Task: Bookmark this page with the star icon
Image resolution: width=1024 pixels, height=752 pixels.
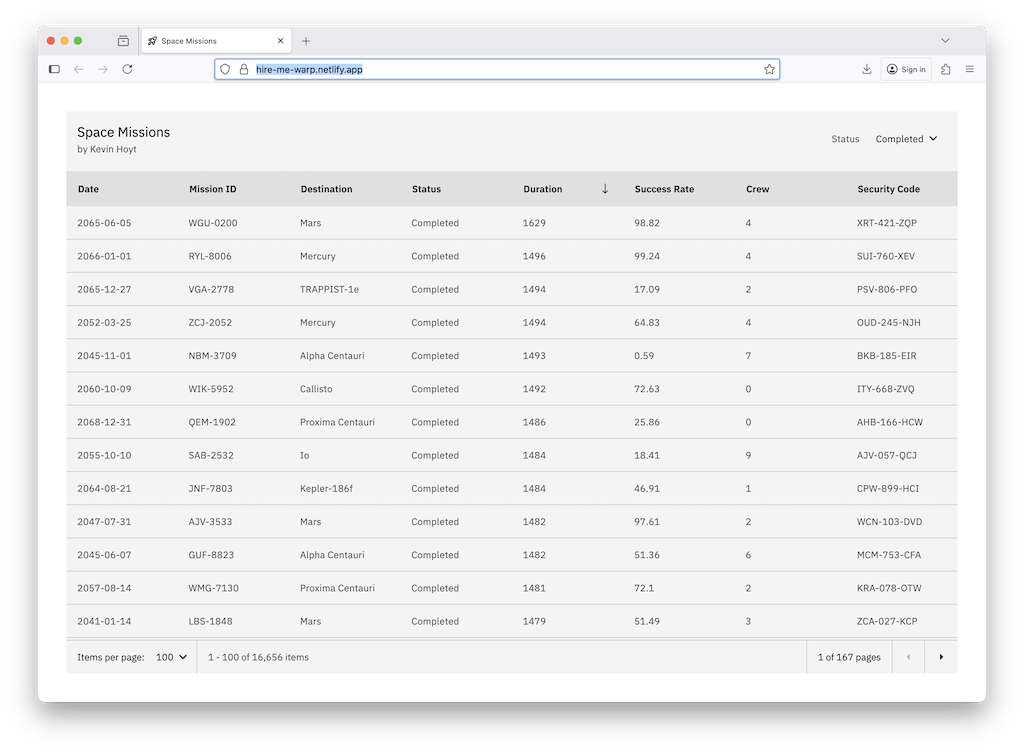Action: pyautogui.click(x=769, y=69)
